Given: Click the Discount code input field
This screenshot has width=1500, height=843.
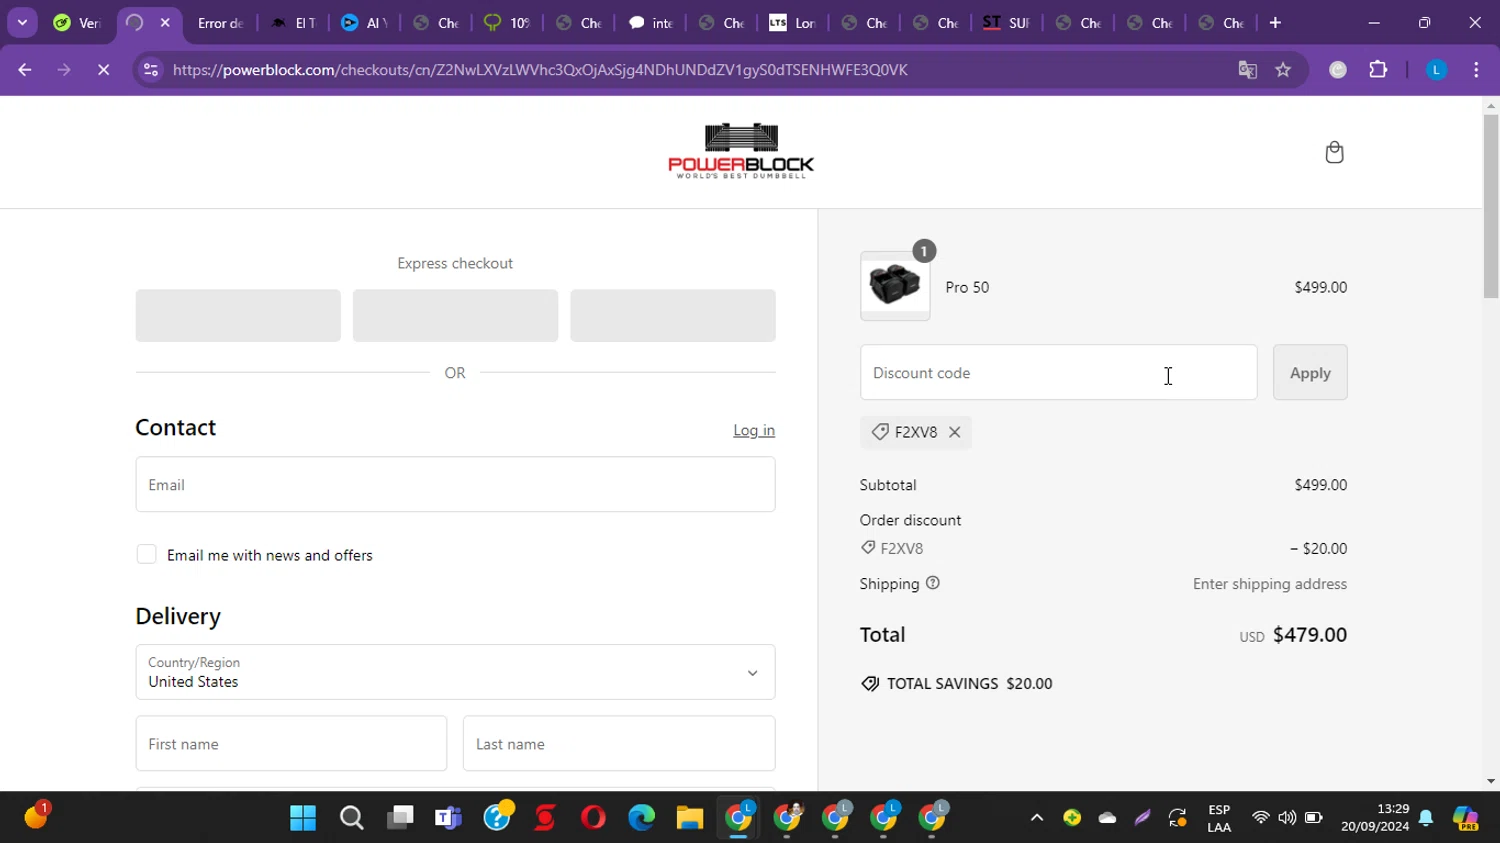Looking at the screenshot, I should 1058,372.
